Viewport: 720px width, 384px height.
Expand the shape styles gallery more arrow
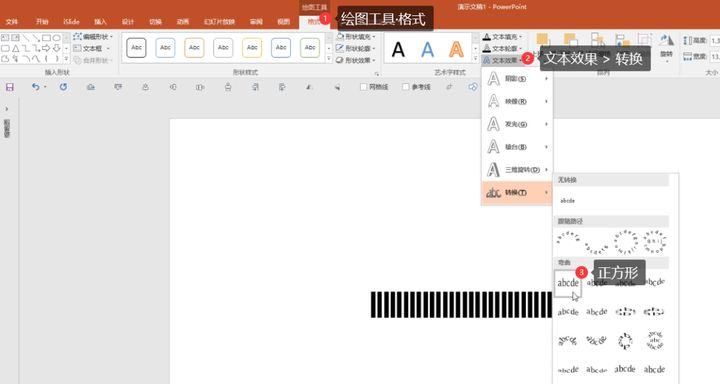click(329, 59)
